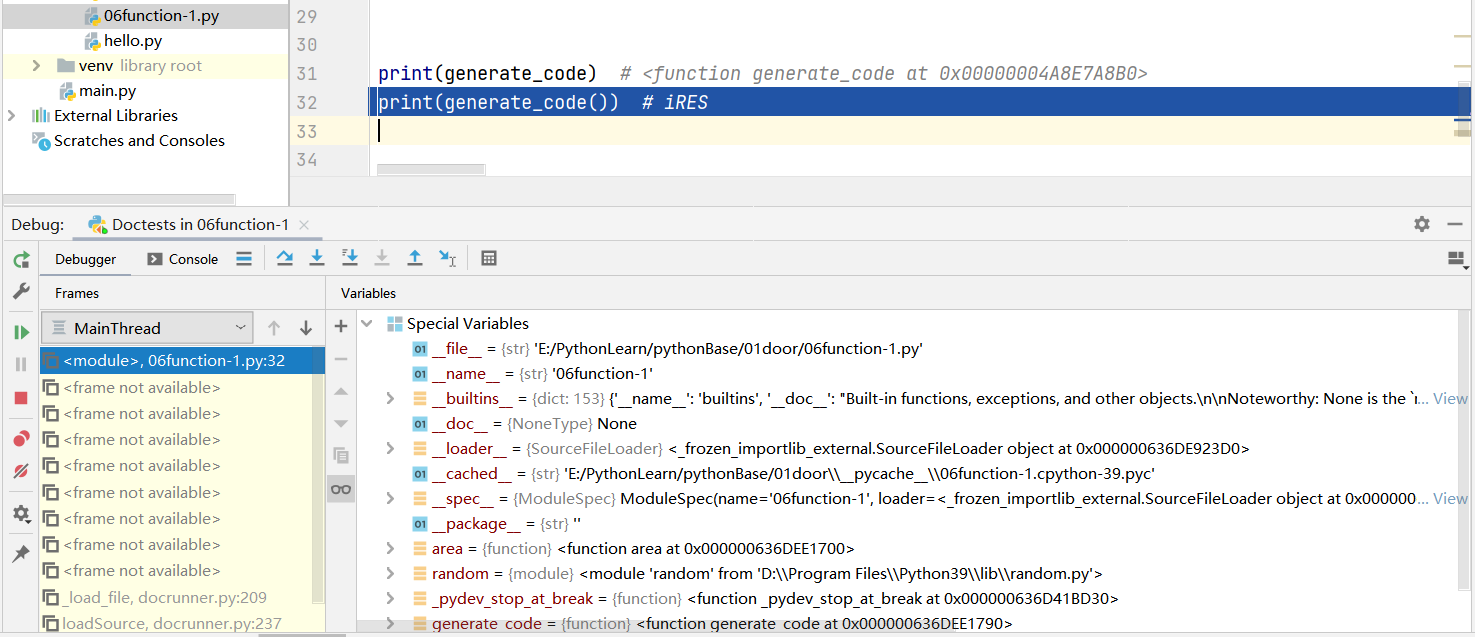Stop the debug session with red square

(21, 398)
